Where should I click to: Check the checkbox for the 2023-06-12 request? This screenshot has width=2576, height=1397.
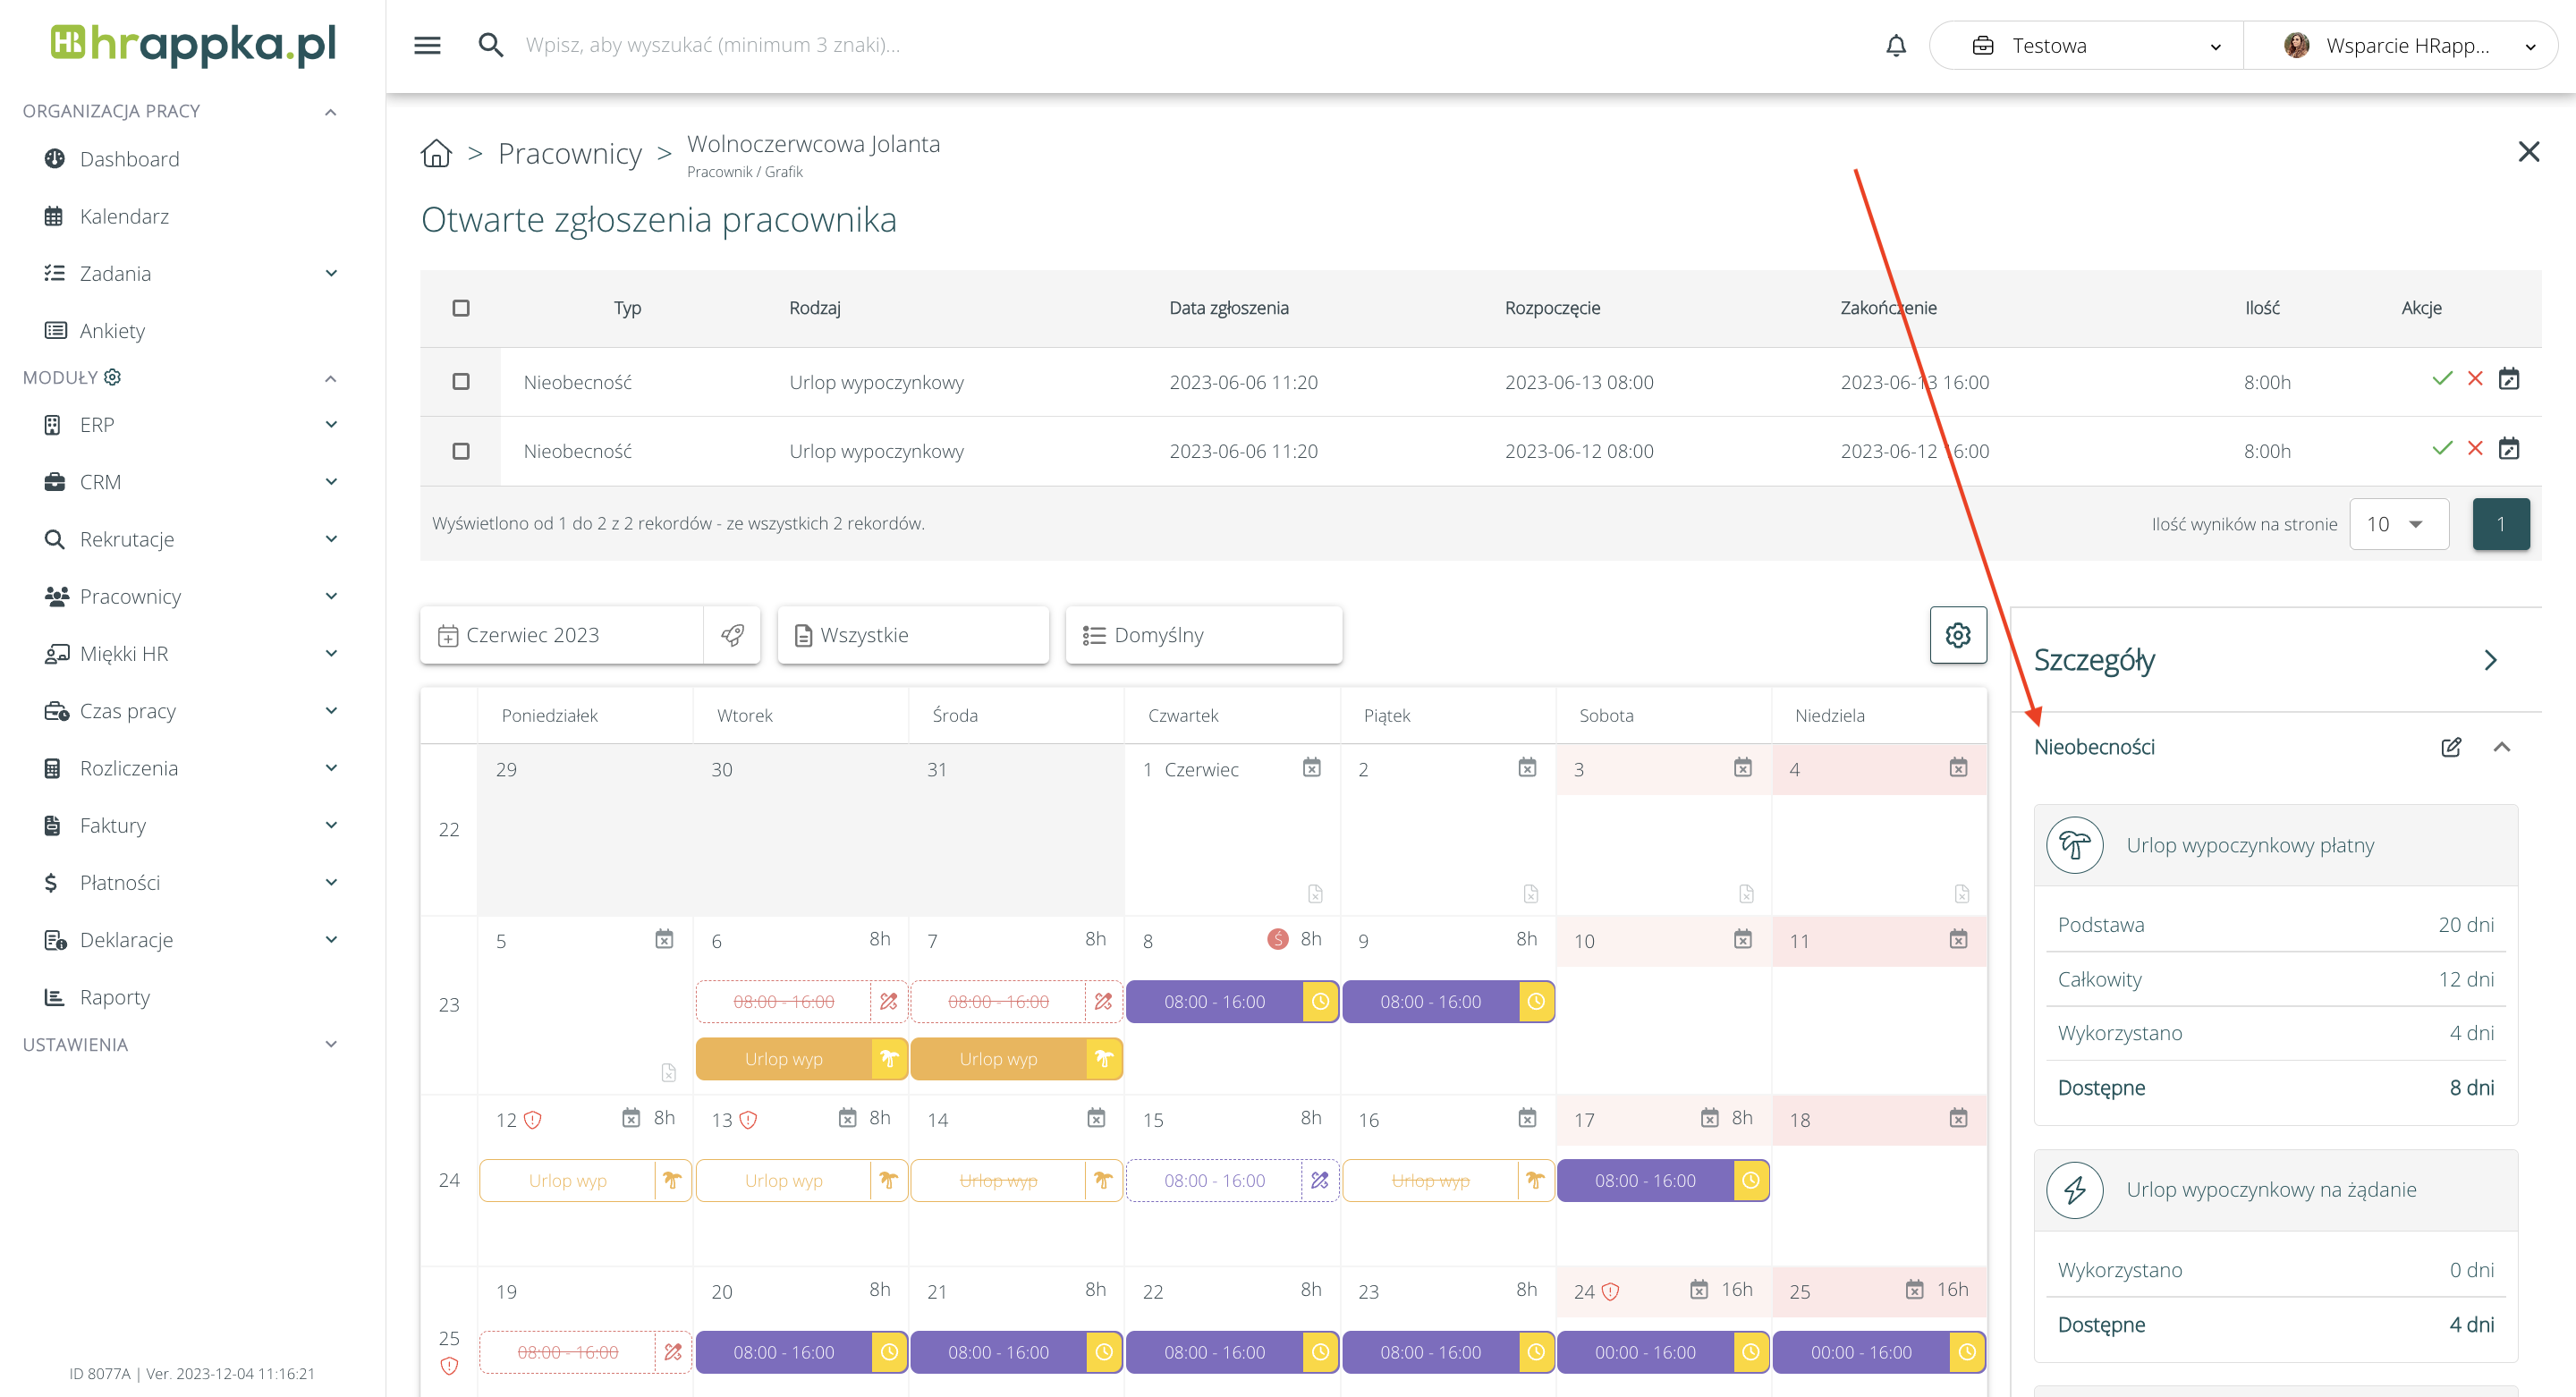[461, 451]
